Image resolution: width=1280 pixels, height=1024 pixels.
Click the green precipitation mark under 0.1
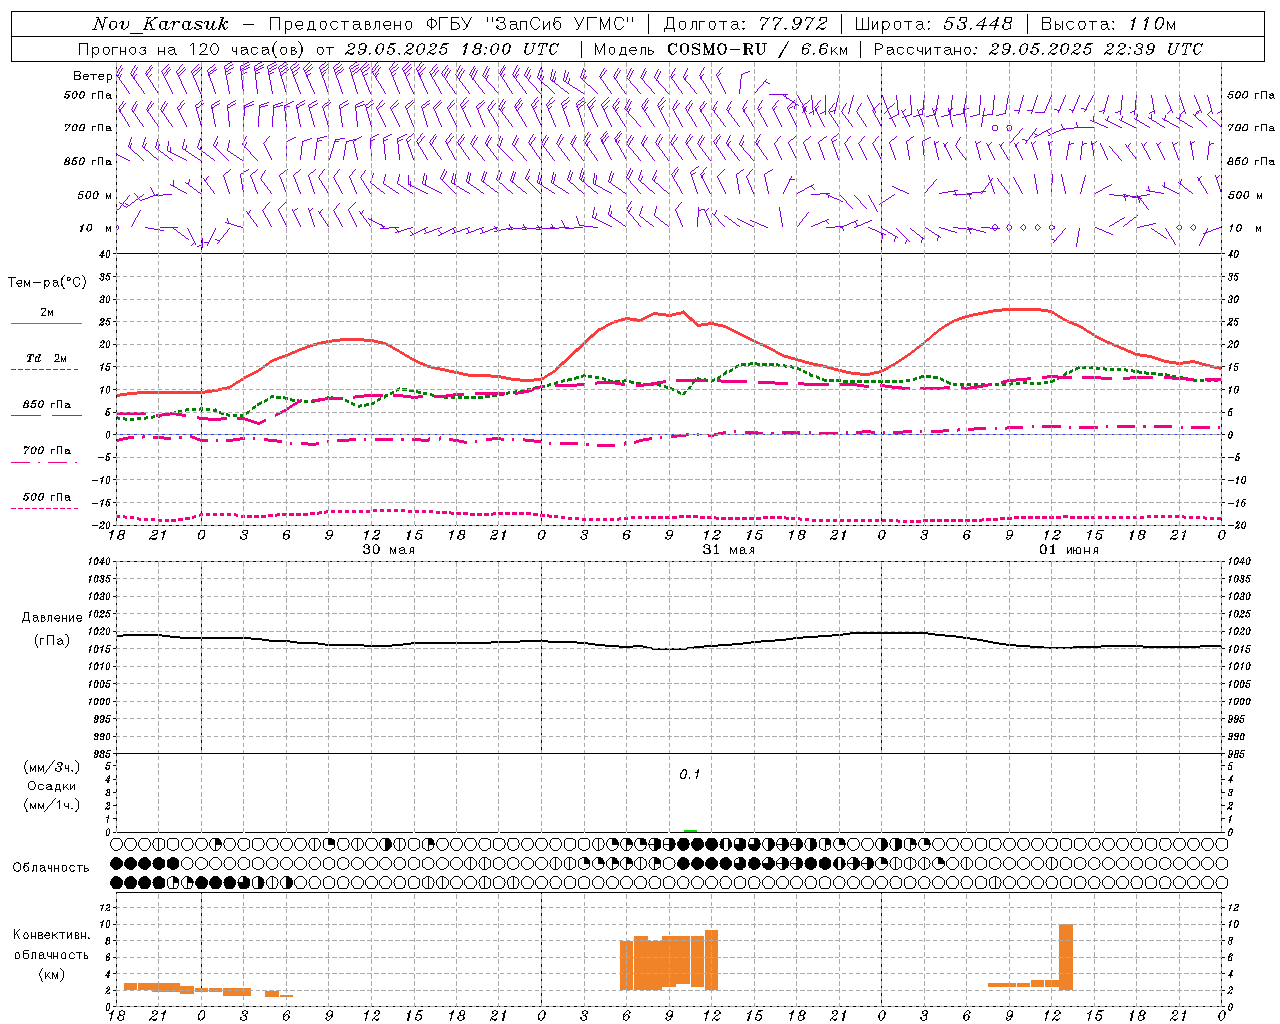coord(690,830)
